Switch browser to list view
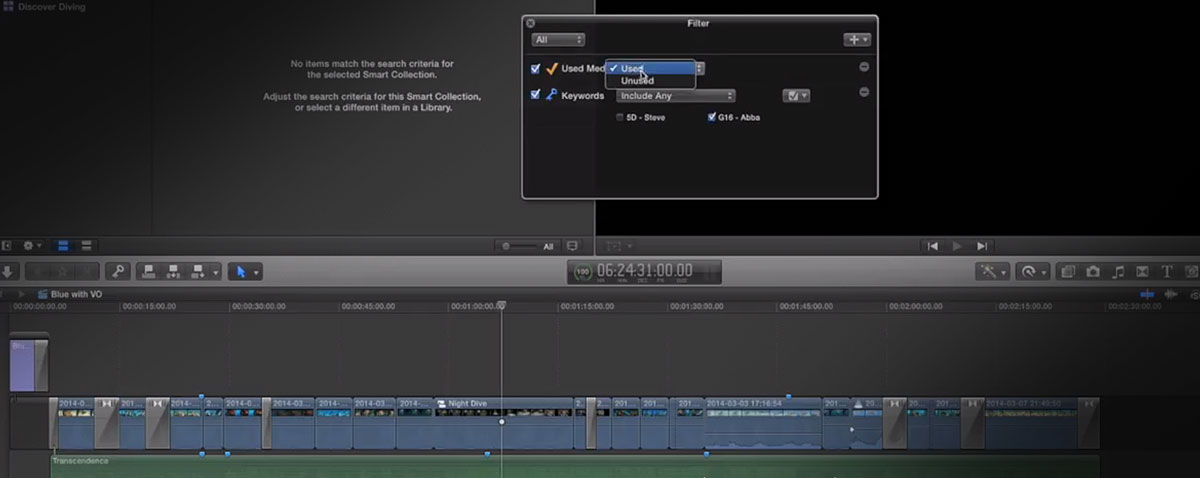Viewport: 1200px width, 478px height. [x=86, y=245]
